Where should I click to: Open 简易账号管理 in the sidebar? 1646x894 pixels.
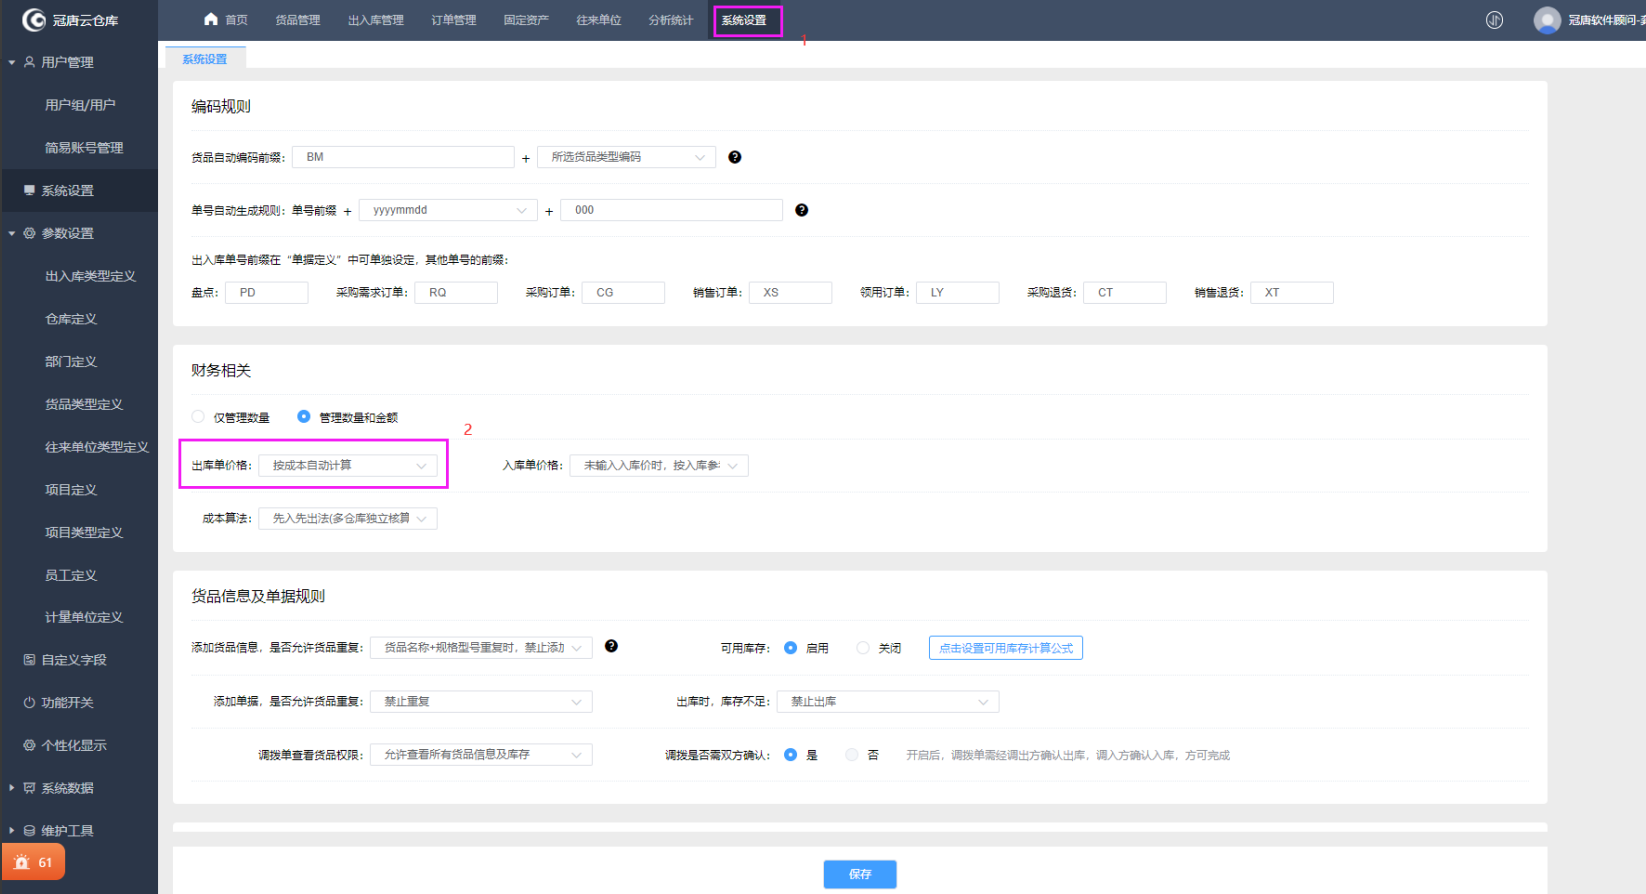84,148
